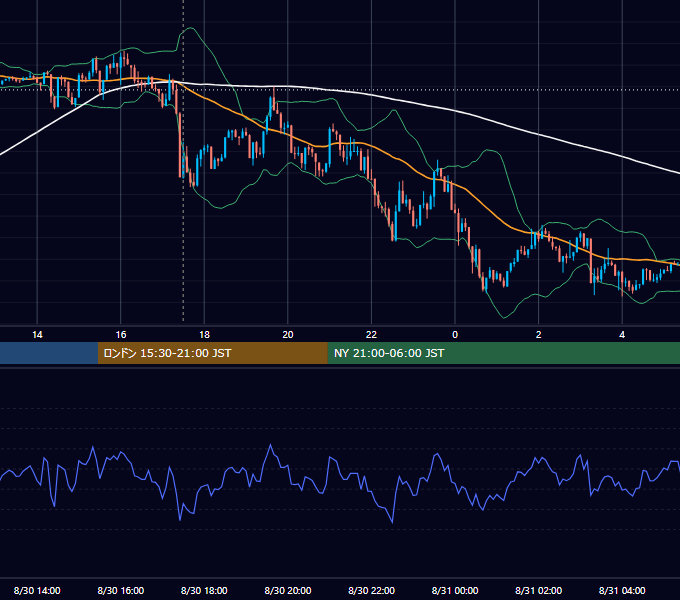The width and height of the screenshot is (680, 600).
Task: Click the 8/31 02:00 date label
Action: click(539, 590)
